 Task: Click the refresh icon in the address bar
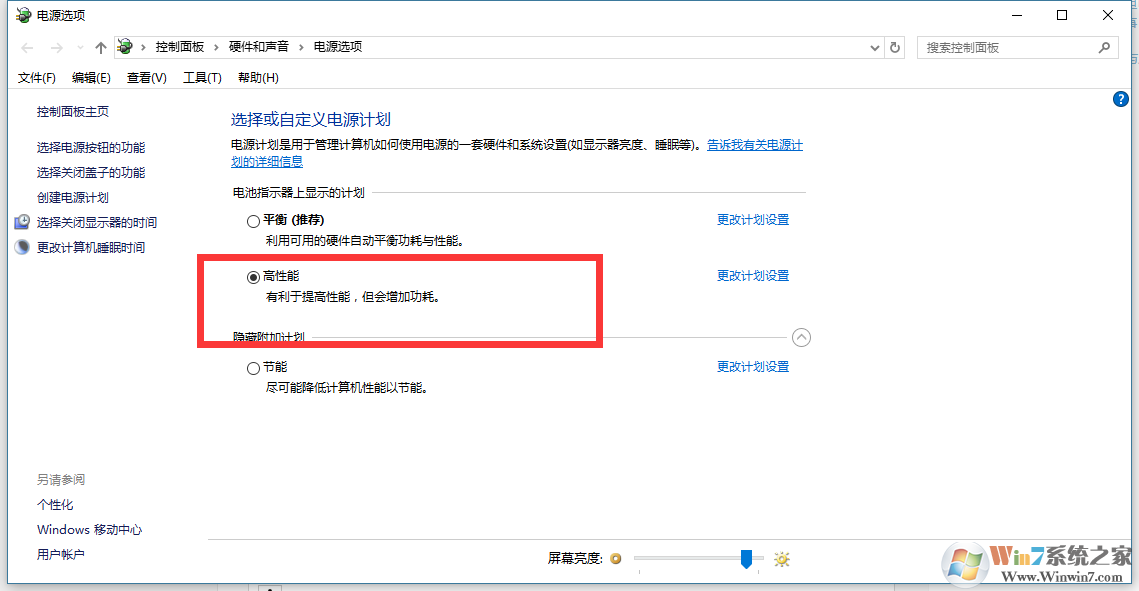click(x=895, y=47)
